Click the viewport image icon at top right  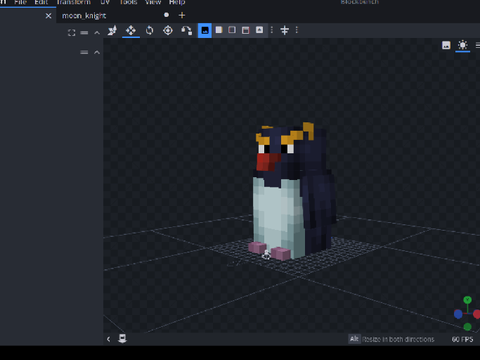(x=446, y=45)
